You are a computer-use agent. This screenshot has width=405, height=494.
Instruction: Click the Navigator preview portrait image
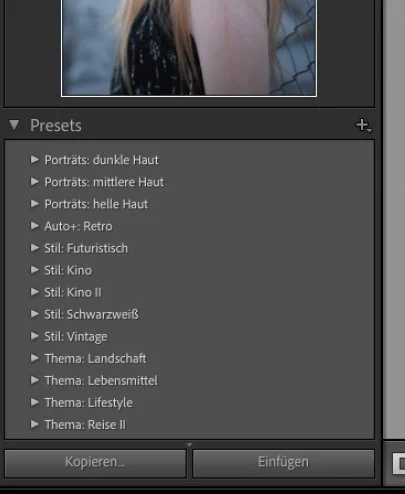[x=189, y=48]
